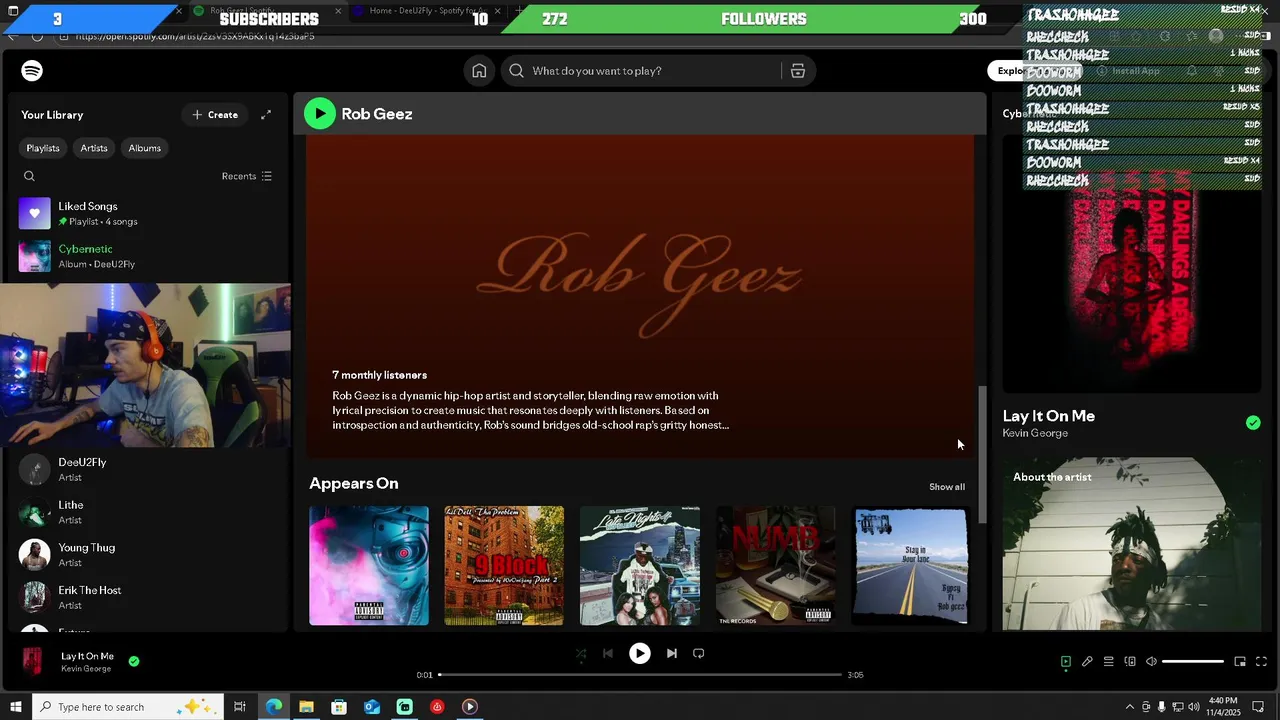
Task: Open the taskbar volume control
Action: (1194, 707)
